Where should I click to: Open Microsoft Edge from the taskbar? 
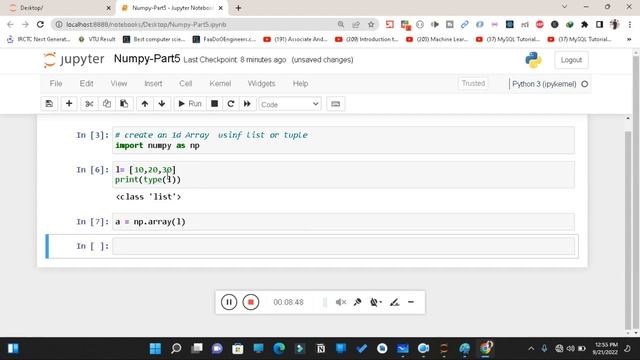[x=279, y=349]
